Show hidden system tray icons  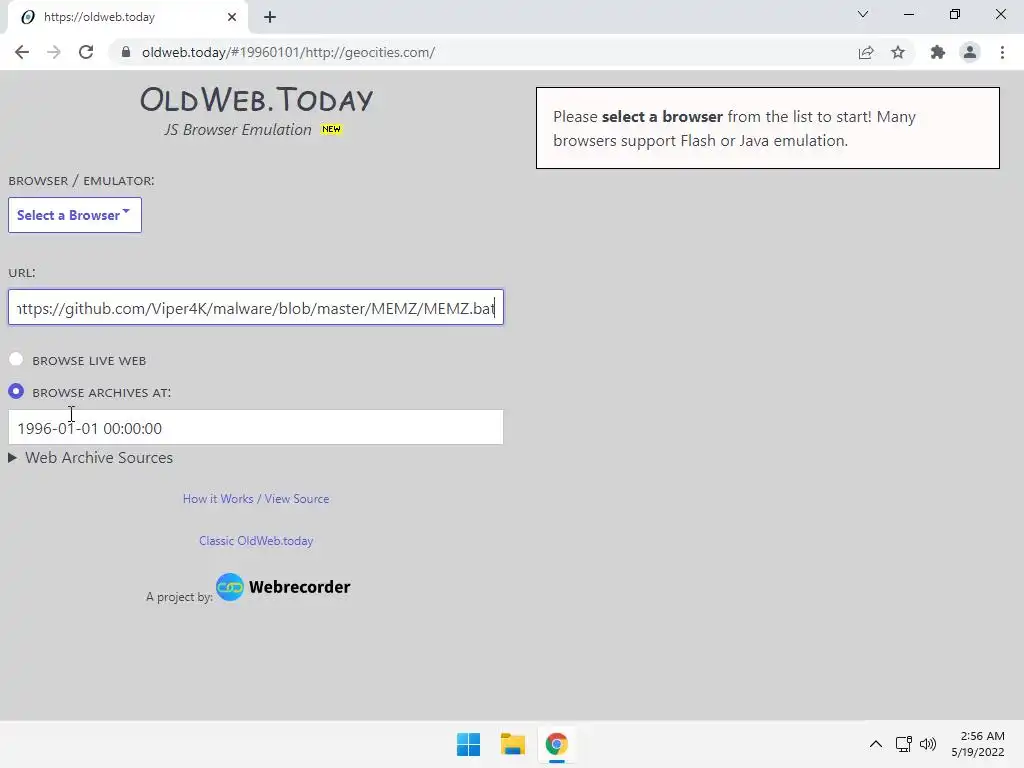[876, 744]
